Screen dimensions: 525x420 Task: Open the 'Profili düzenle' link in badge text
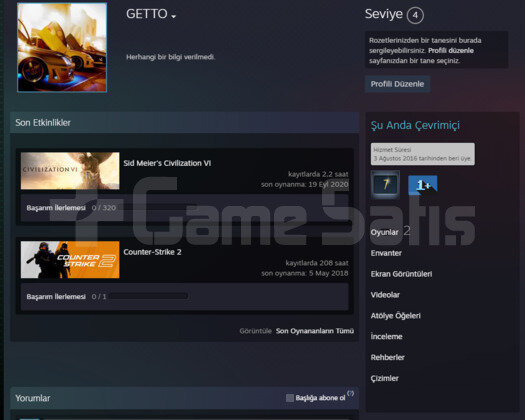coord(451,51)
